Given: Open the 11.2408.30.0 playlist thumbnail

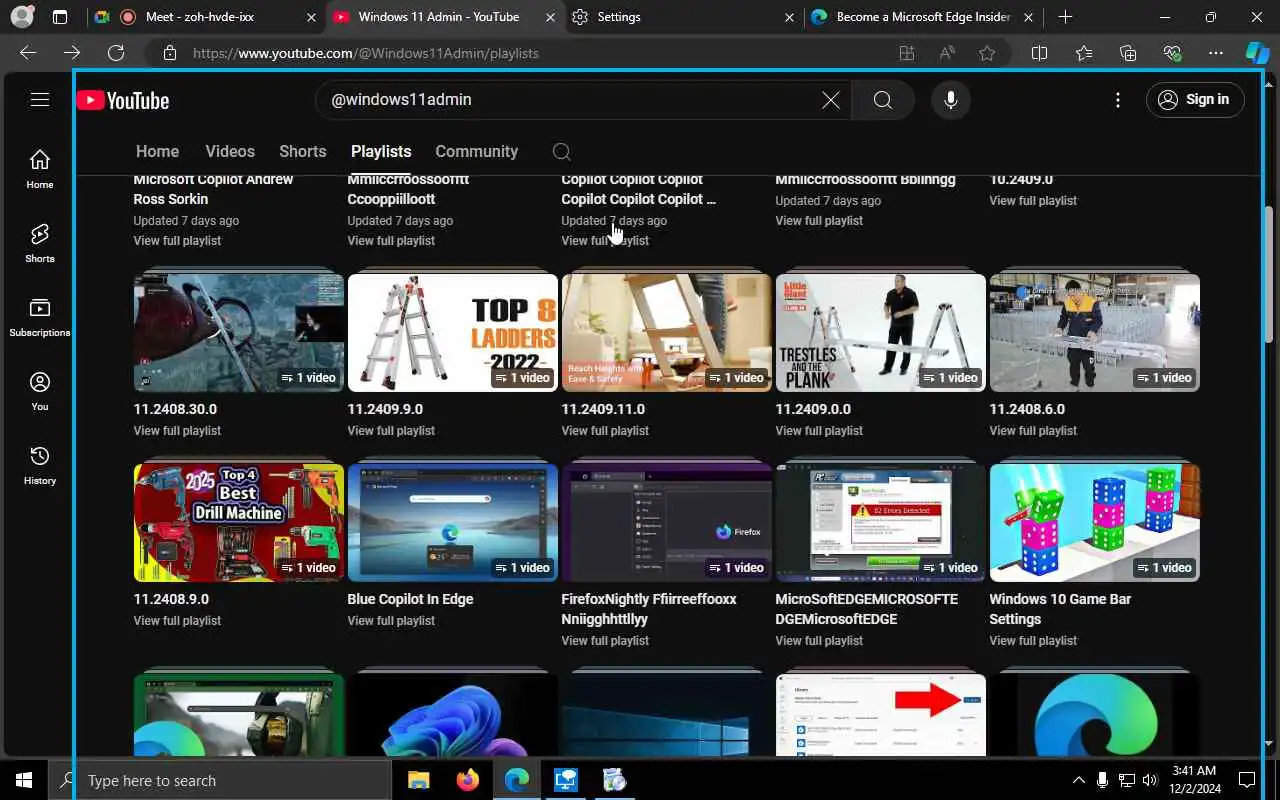Looking at the screenshot, I should click(239, 332).
